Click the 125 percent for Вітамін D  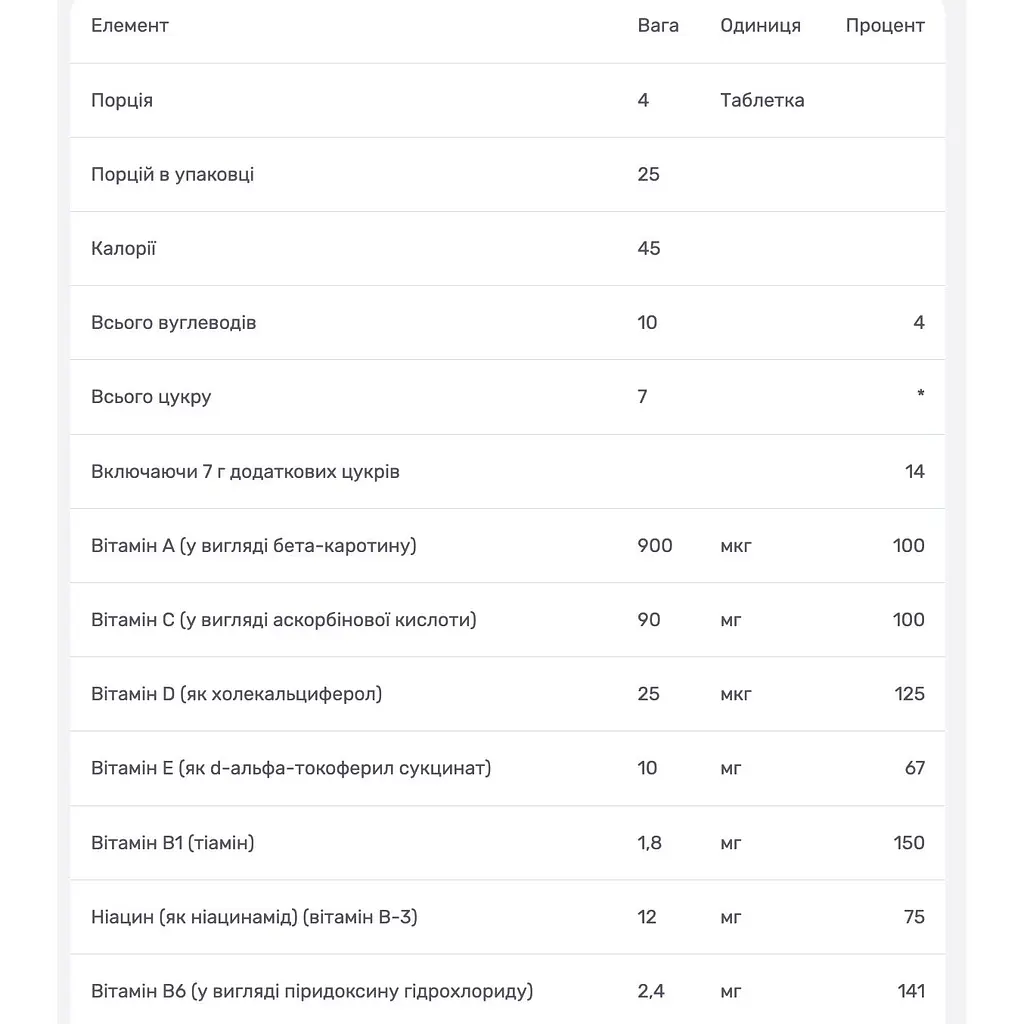[909, 694]
